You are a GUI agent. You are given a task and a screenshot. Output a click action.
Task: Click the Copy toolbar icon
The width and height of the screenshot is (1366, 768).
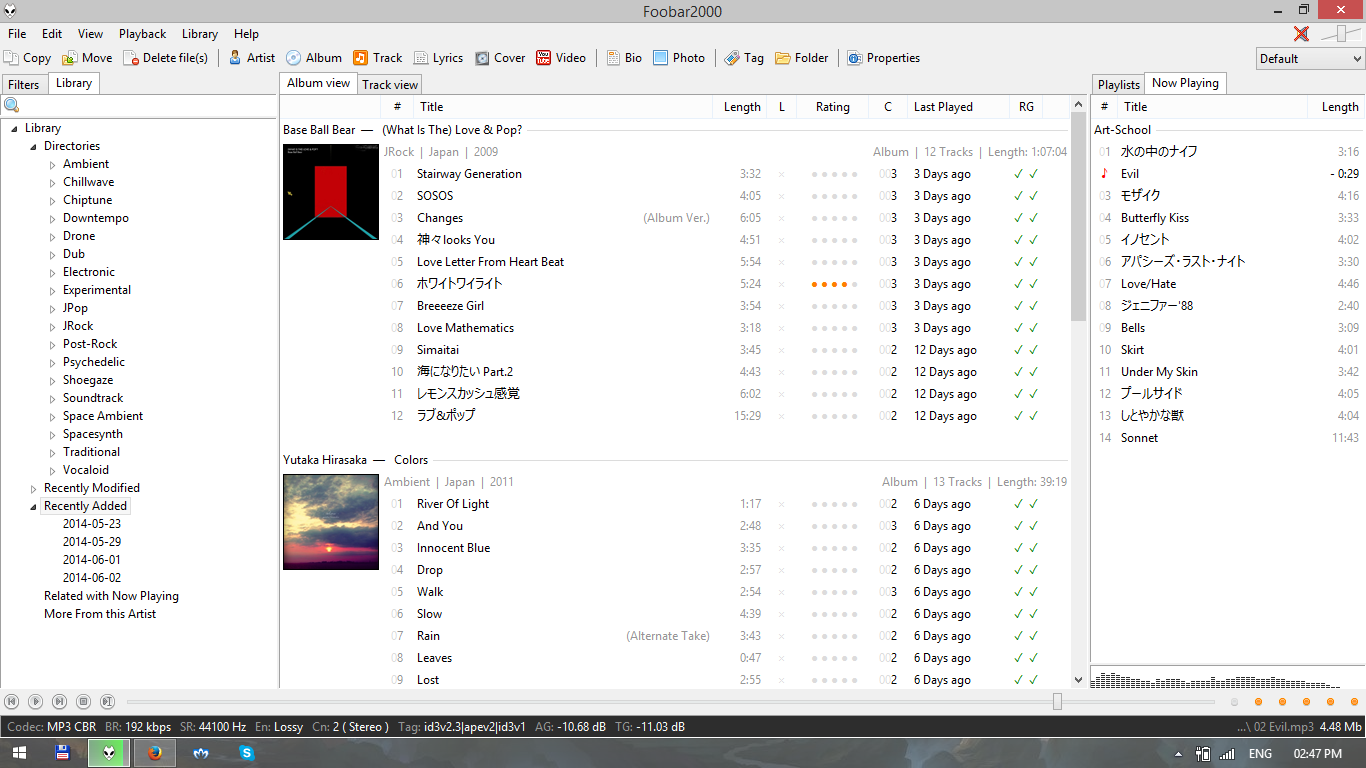coord(11,58)
